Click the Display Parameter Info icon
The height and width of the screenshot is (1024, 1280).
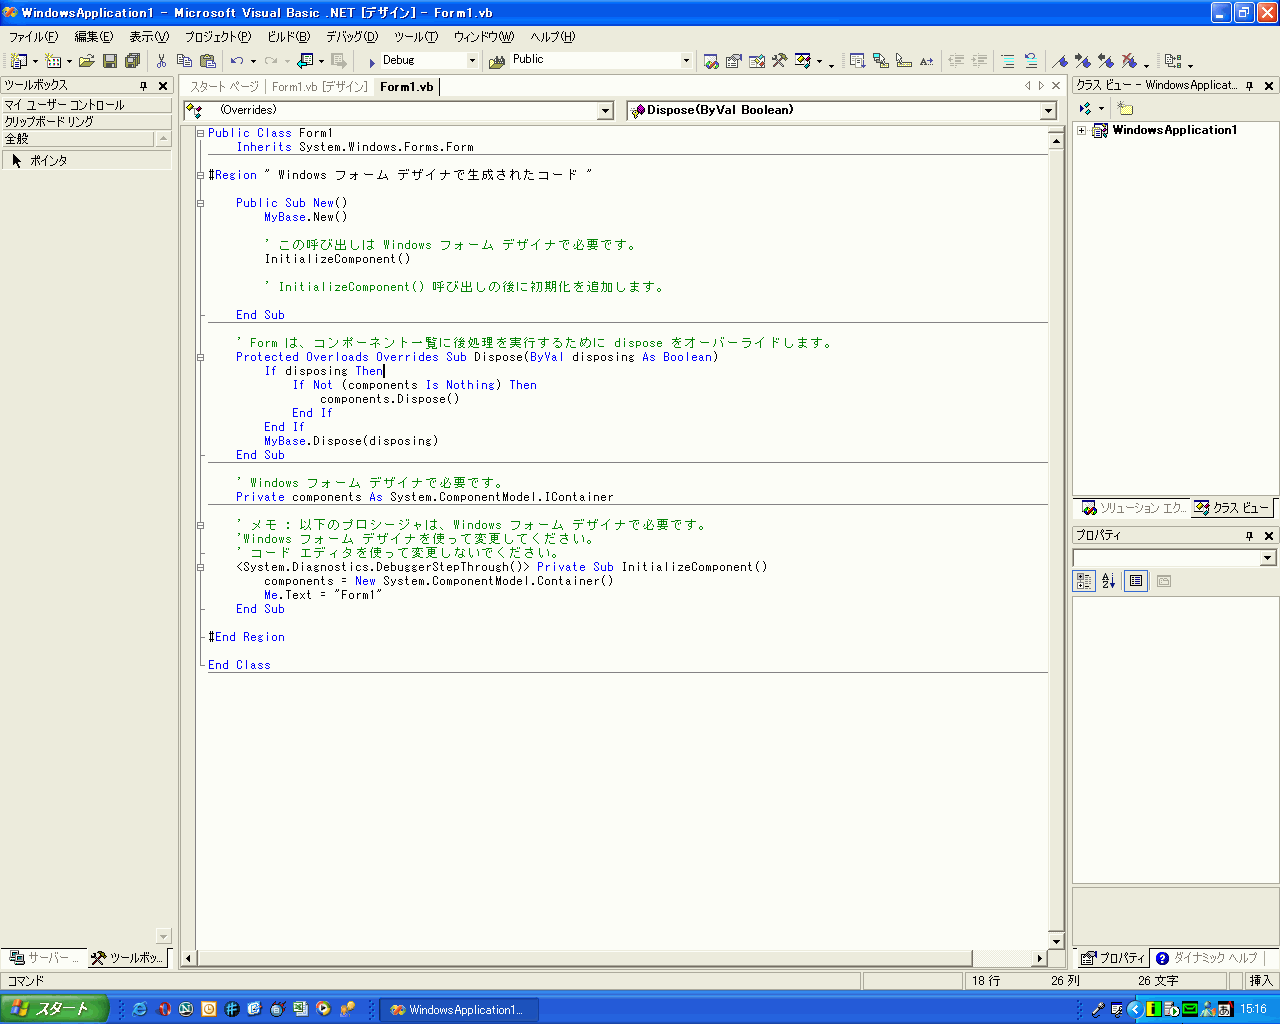pos(881,61)
